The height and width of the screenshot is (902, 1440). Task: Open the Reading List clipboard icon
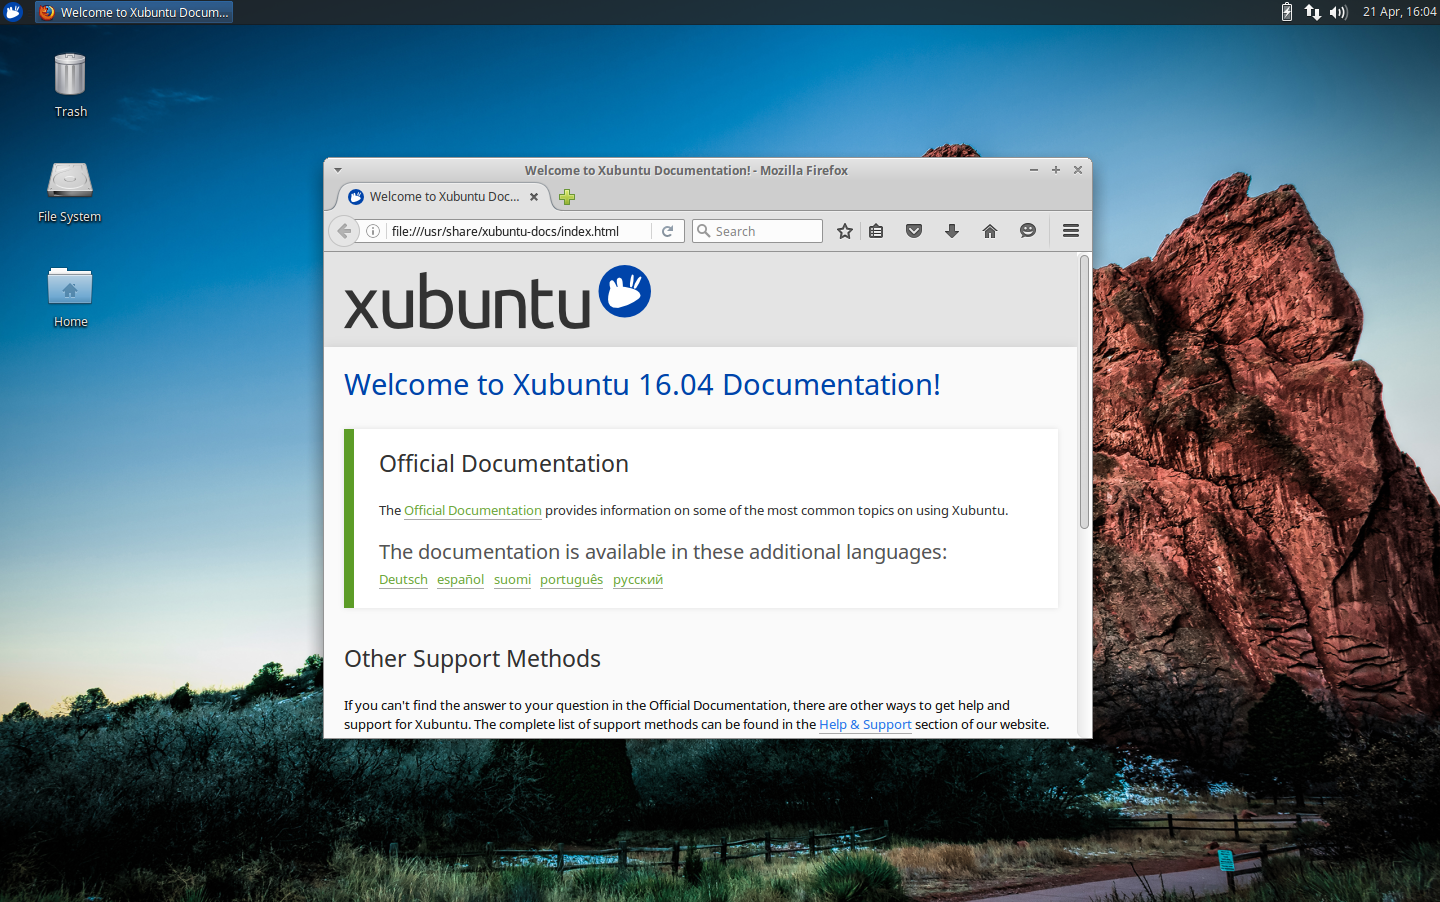pyautogui.click(x=876, y=231)
